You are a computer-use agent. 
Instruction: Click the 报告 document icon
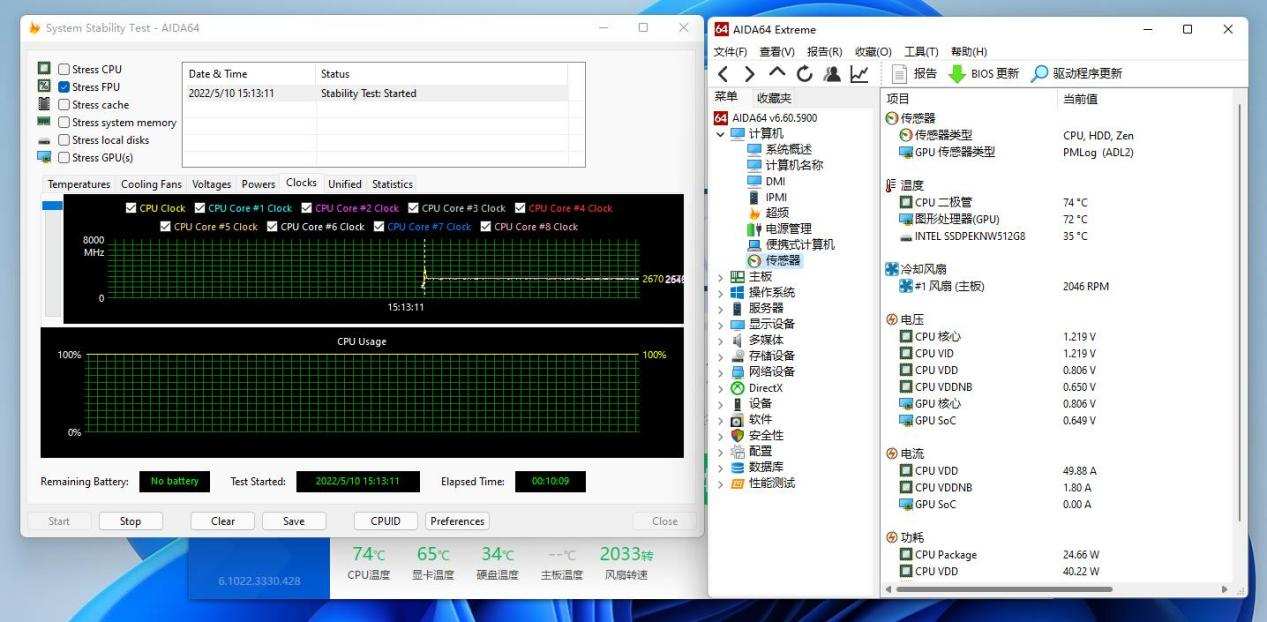click(899, 74)
